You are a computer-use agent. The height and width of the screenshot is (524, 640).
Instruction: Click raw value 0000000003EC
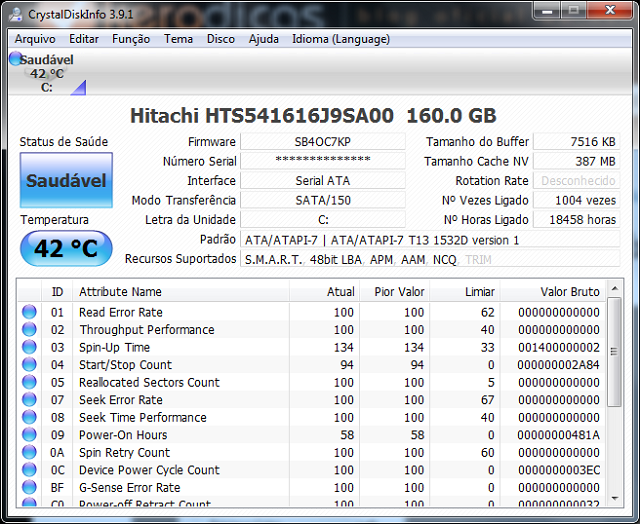[559, 470]
